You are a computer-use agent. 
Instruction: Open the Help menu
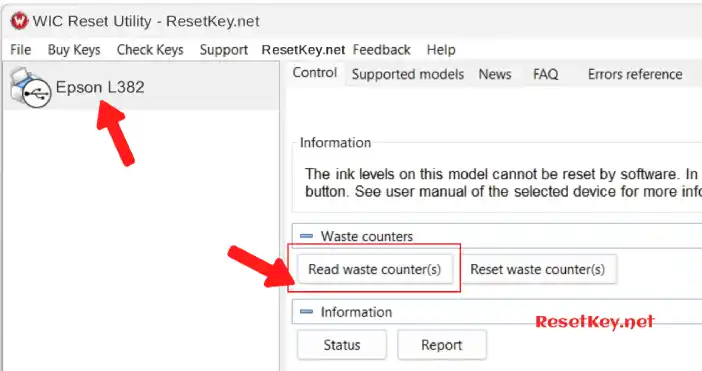tap(441, 50)
